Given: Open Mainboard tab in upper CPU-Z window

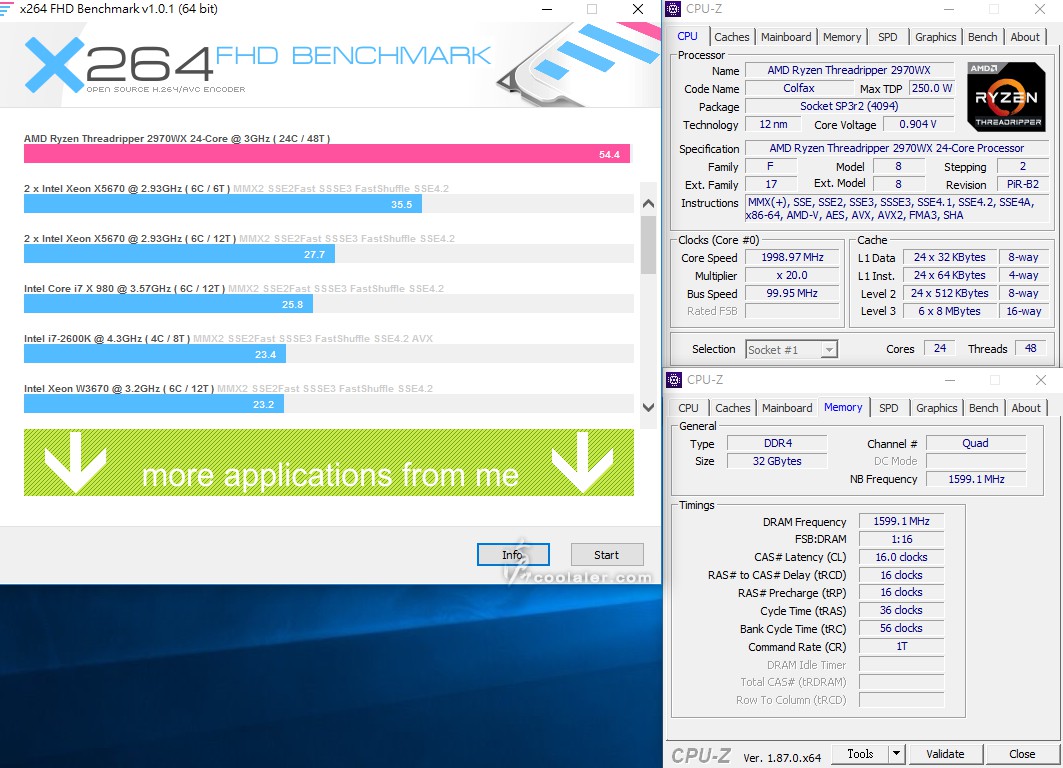Looking at the screenshot, I should (786, 37).
